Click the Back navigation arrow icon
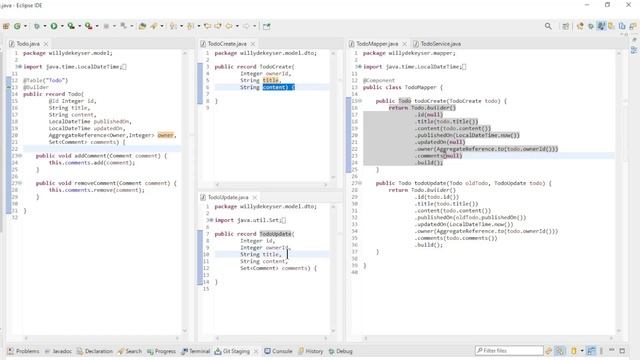The width and height of the screenshot is (640, 360). (229, 26)
